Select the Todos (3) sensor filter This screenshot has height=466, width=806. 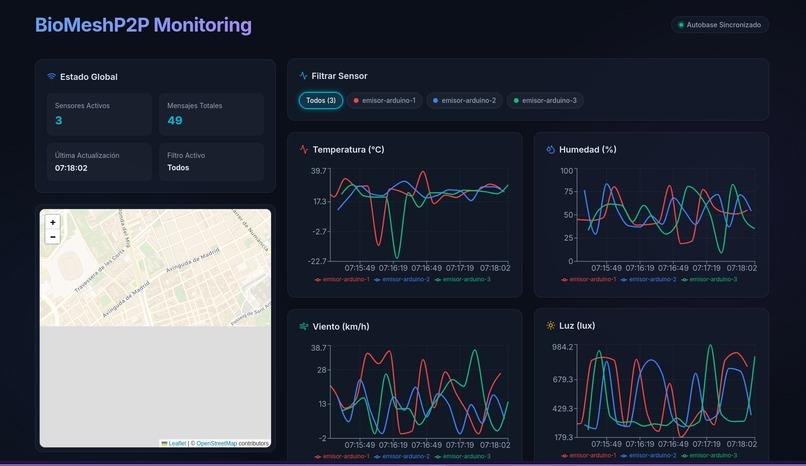[x=321, y=100]
